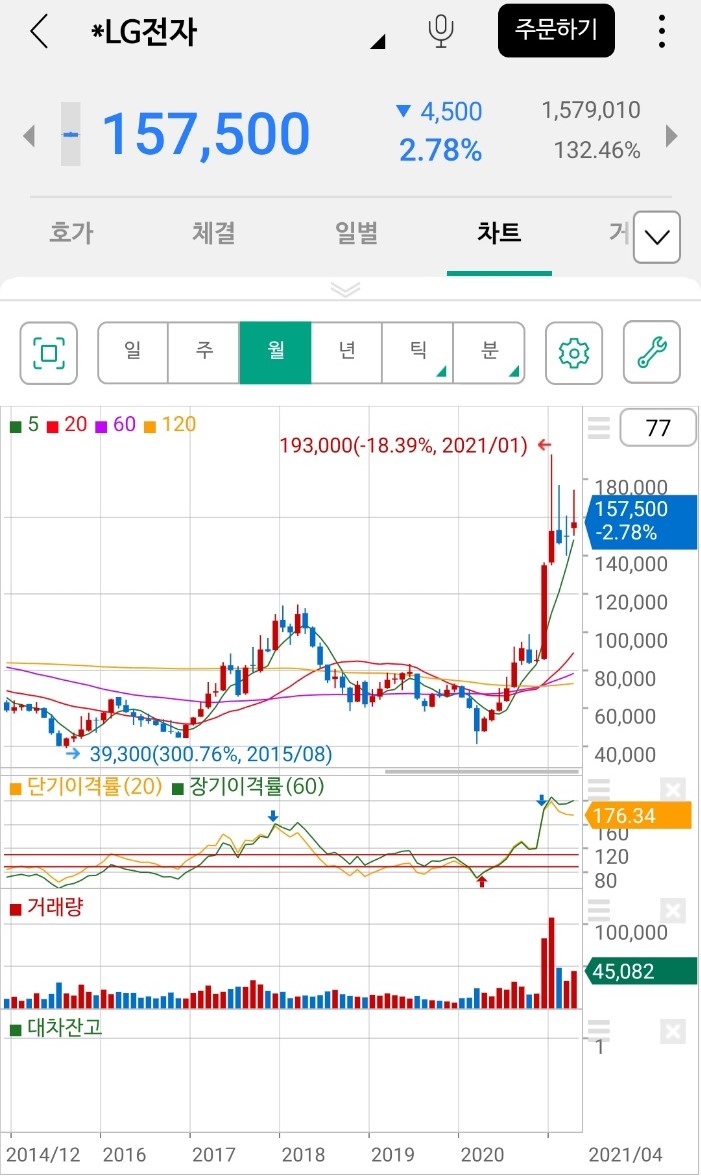Select the 차트 tab

click(499, 232)
